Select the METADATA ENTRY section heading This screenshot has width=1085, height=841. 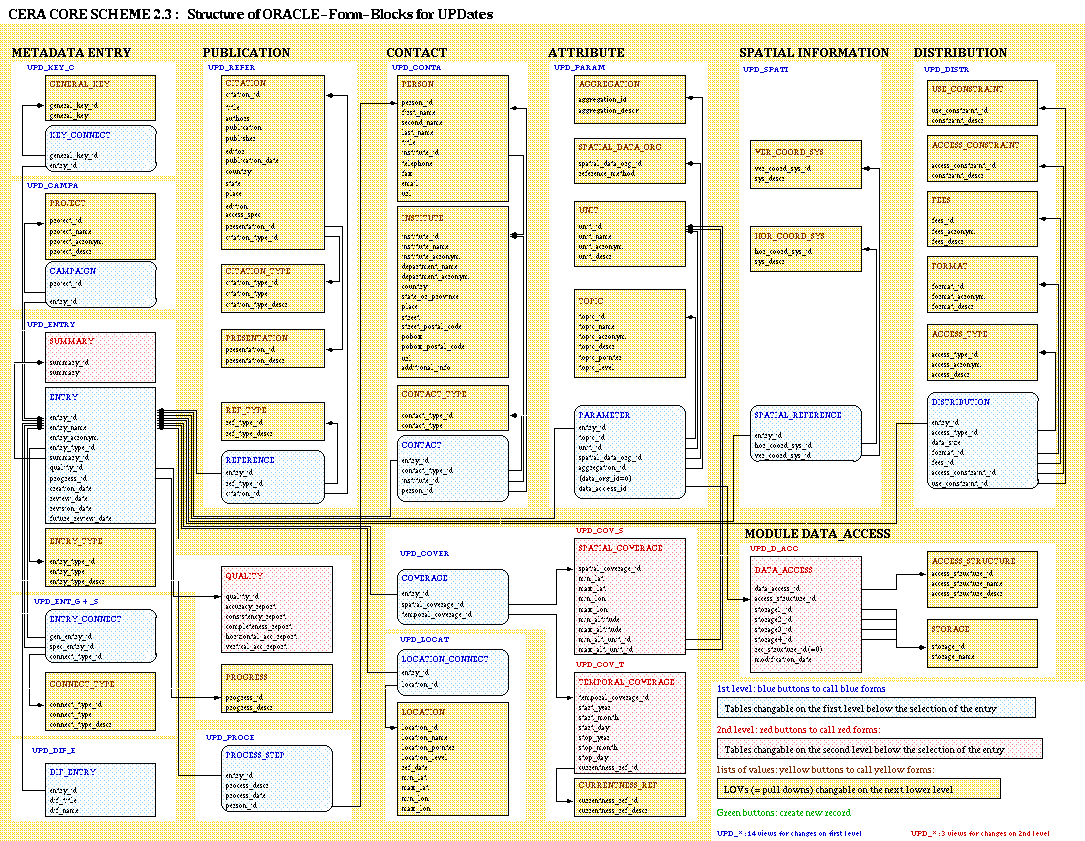tap(71, 53)
